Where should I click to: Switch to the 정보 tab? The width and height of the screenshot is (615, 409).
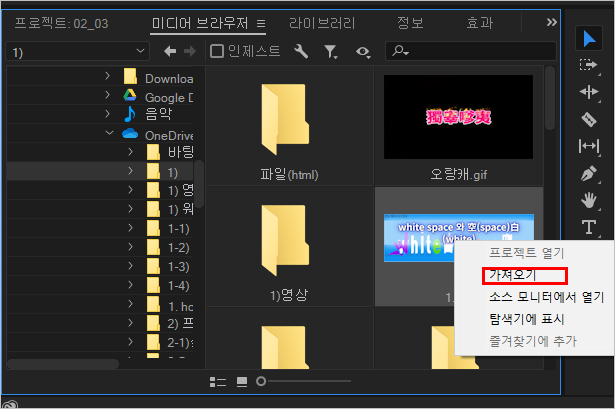[410, 23]
